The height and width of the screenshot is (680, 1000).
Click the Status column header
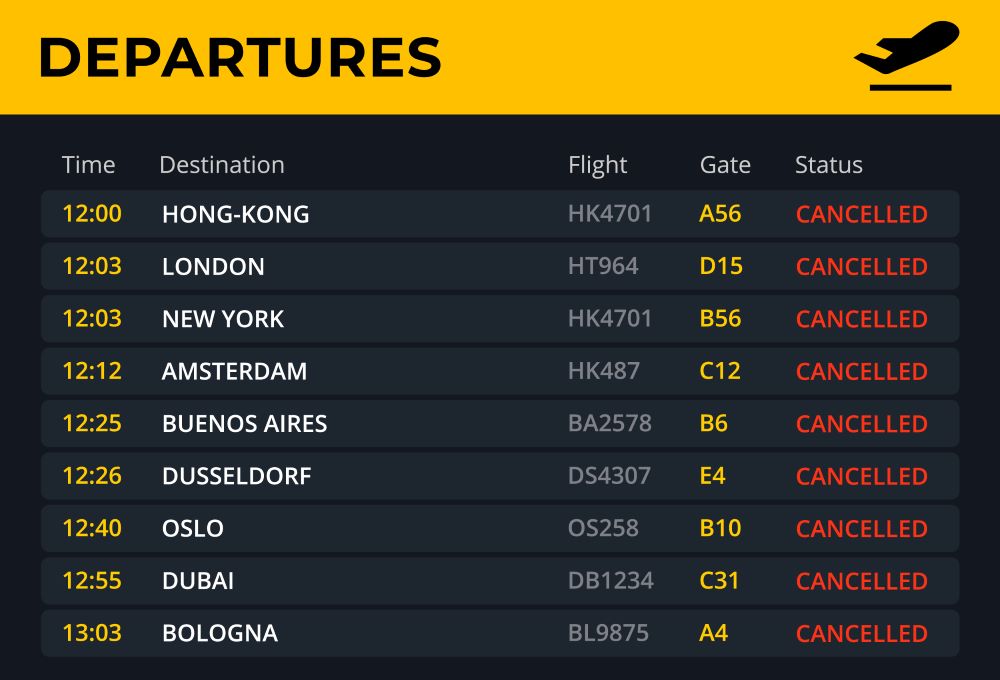click(828, 165)
